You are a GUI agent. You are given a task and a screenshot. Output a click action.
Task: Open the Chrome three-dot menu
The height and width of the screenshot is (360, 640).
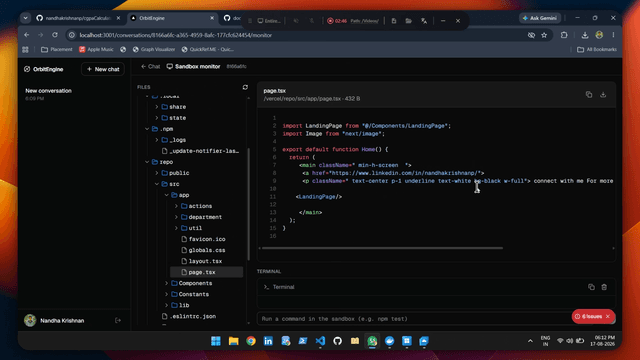click(x=613, y=35)
